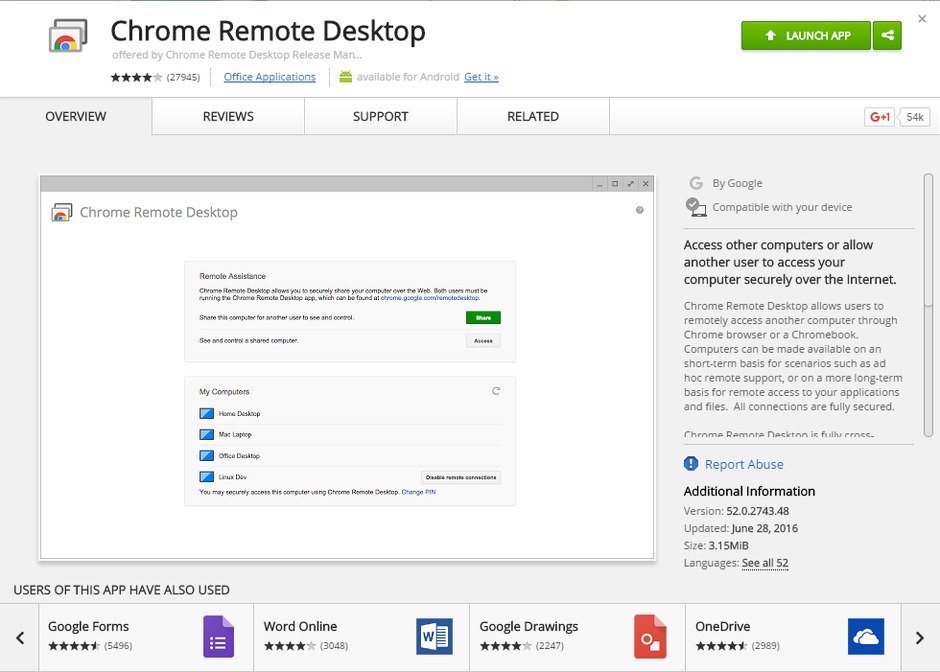The image size is (940, 672).
Task: Click the Google Drawings app icon
Action: (x=649, y=637)
